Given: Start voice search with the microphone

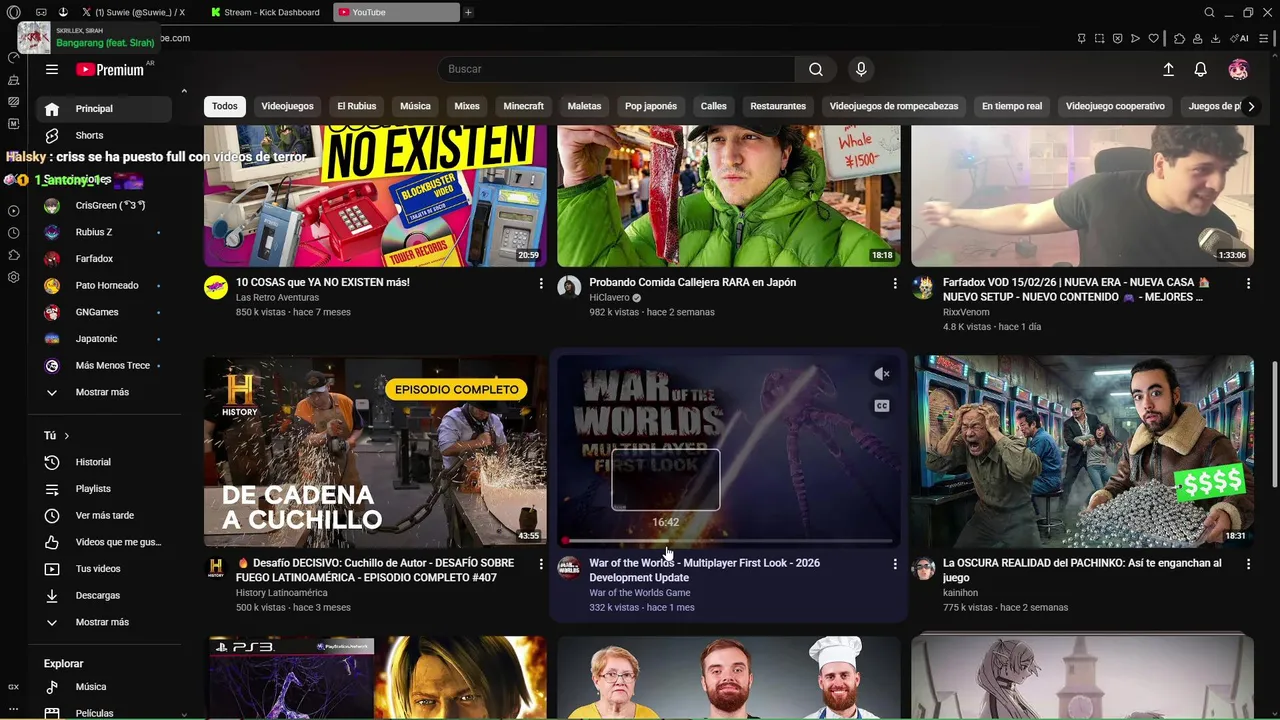Looking at the screenshot, I should 861,69.
